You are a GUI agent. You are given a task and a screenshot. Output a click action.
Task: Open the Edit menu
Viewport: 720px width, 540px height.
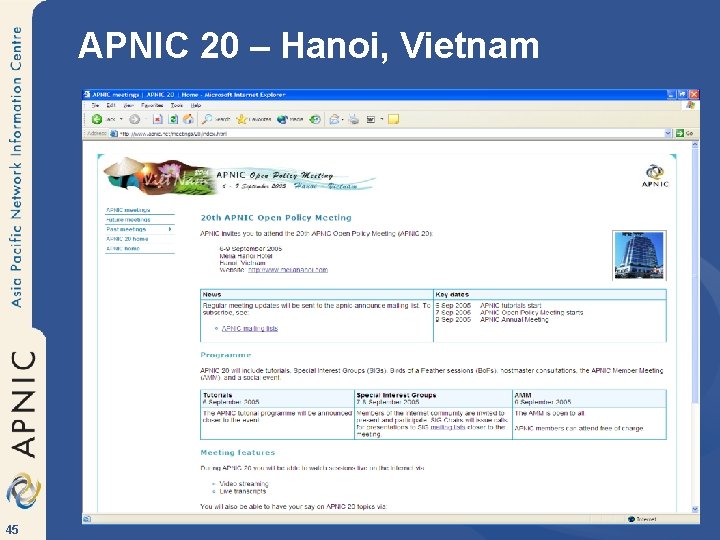111,105
